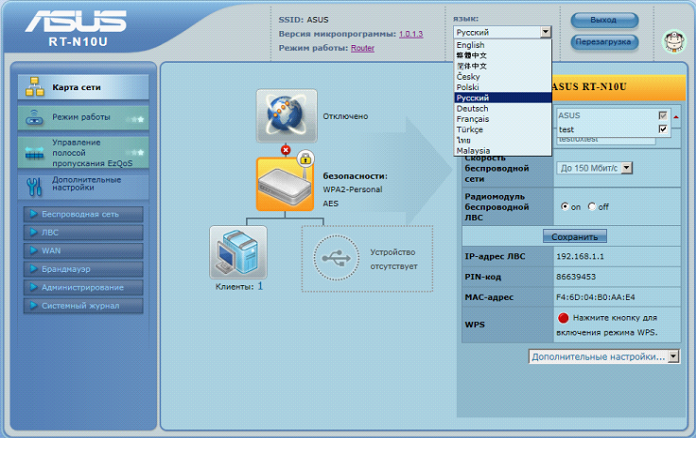This screenshot has height=457, width=696.
Task: Click the Перезагрузка reboot button
Action: [x=604, y=42]
